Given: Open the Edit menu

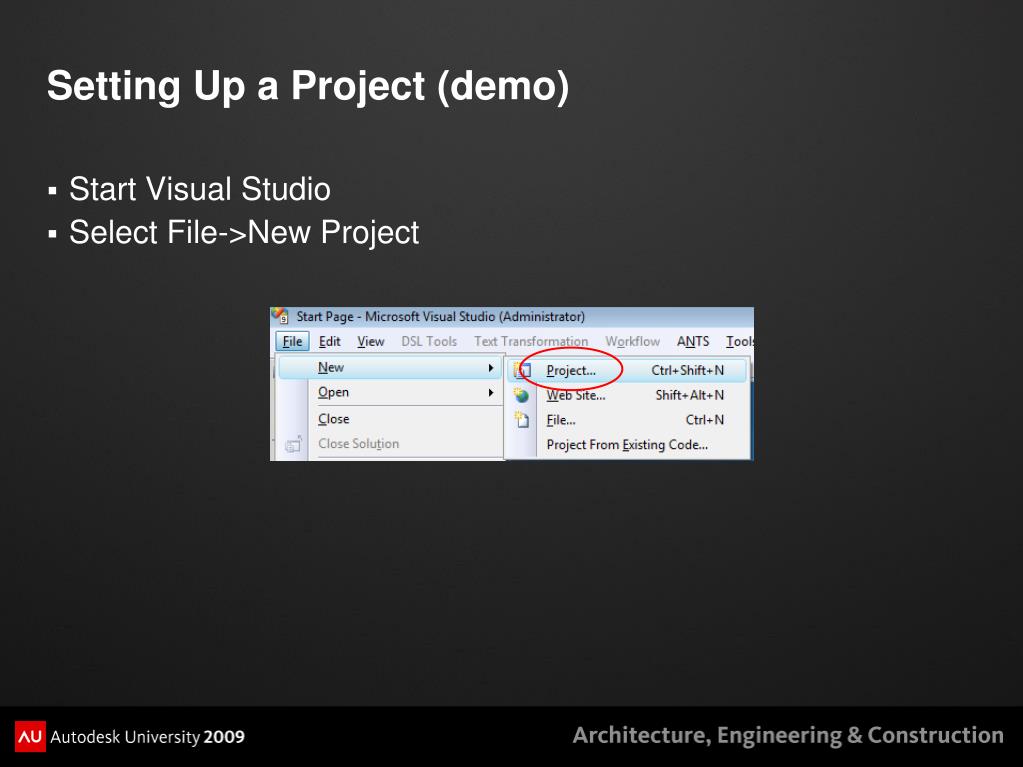Looking at the screenshot, I should click(x=329, y=341).
